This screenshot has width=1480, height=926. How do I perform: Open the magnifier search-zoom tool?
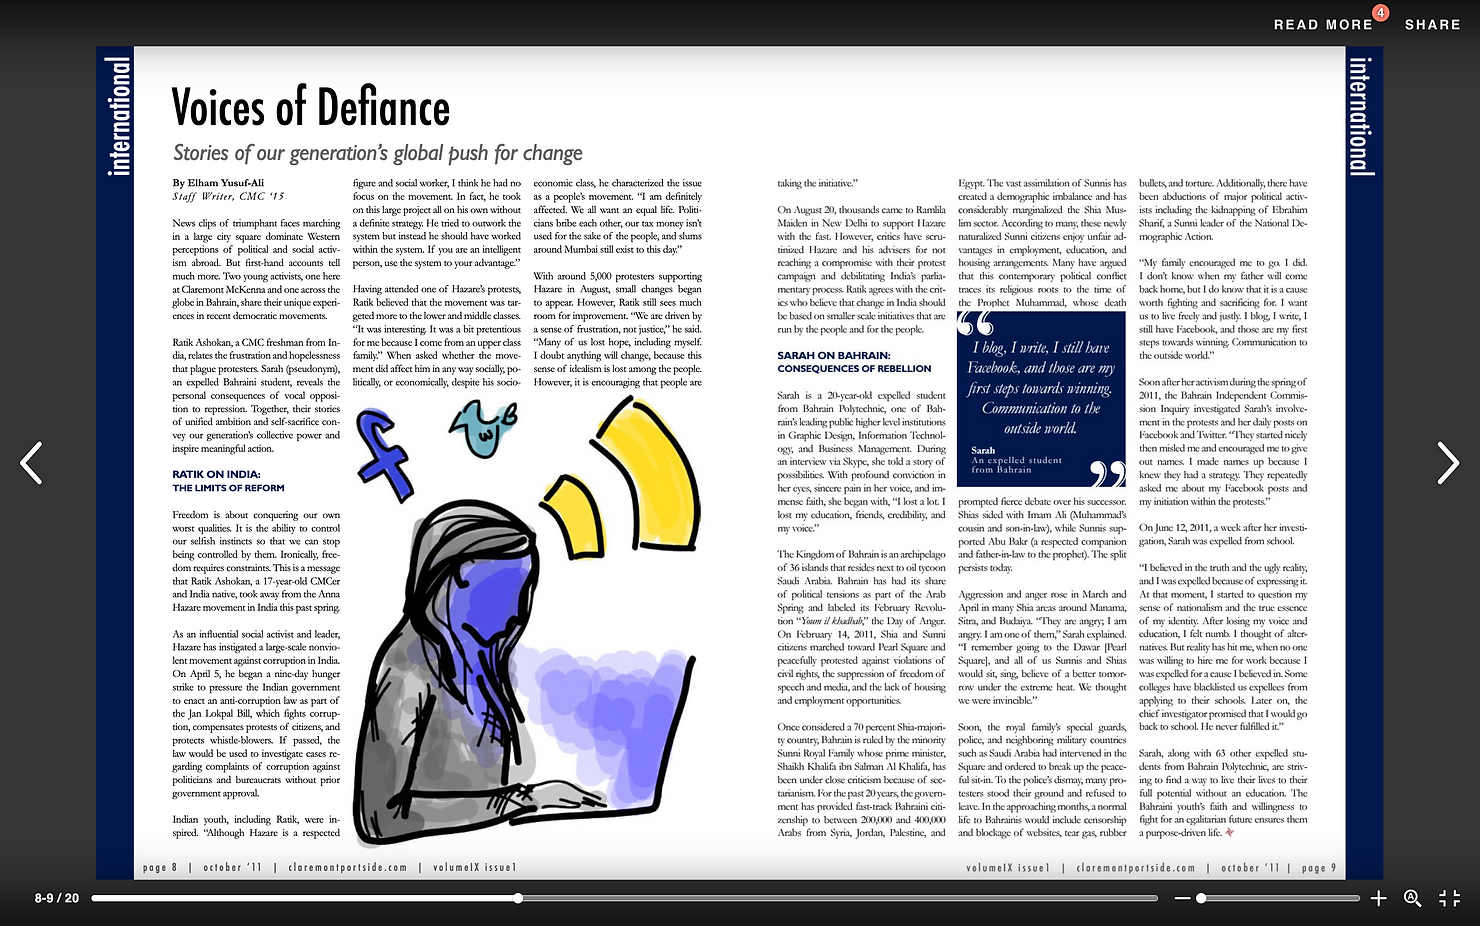point(1413,898)
